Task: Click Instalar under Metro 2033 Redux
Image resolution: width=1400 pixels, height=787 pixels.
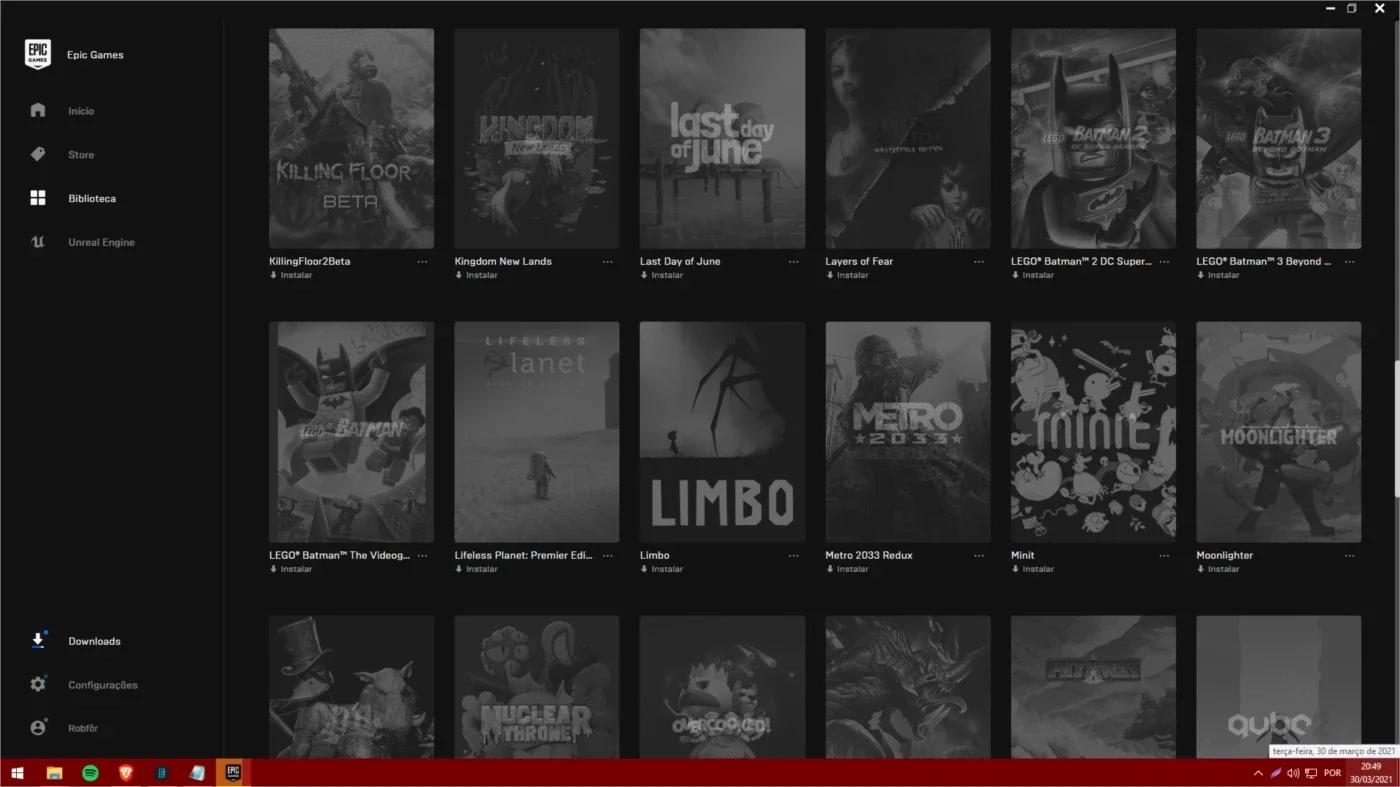Action: pyautogui.click(x=847, y=569)
